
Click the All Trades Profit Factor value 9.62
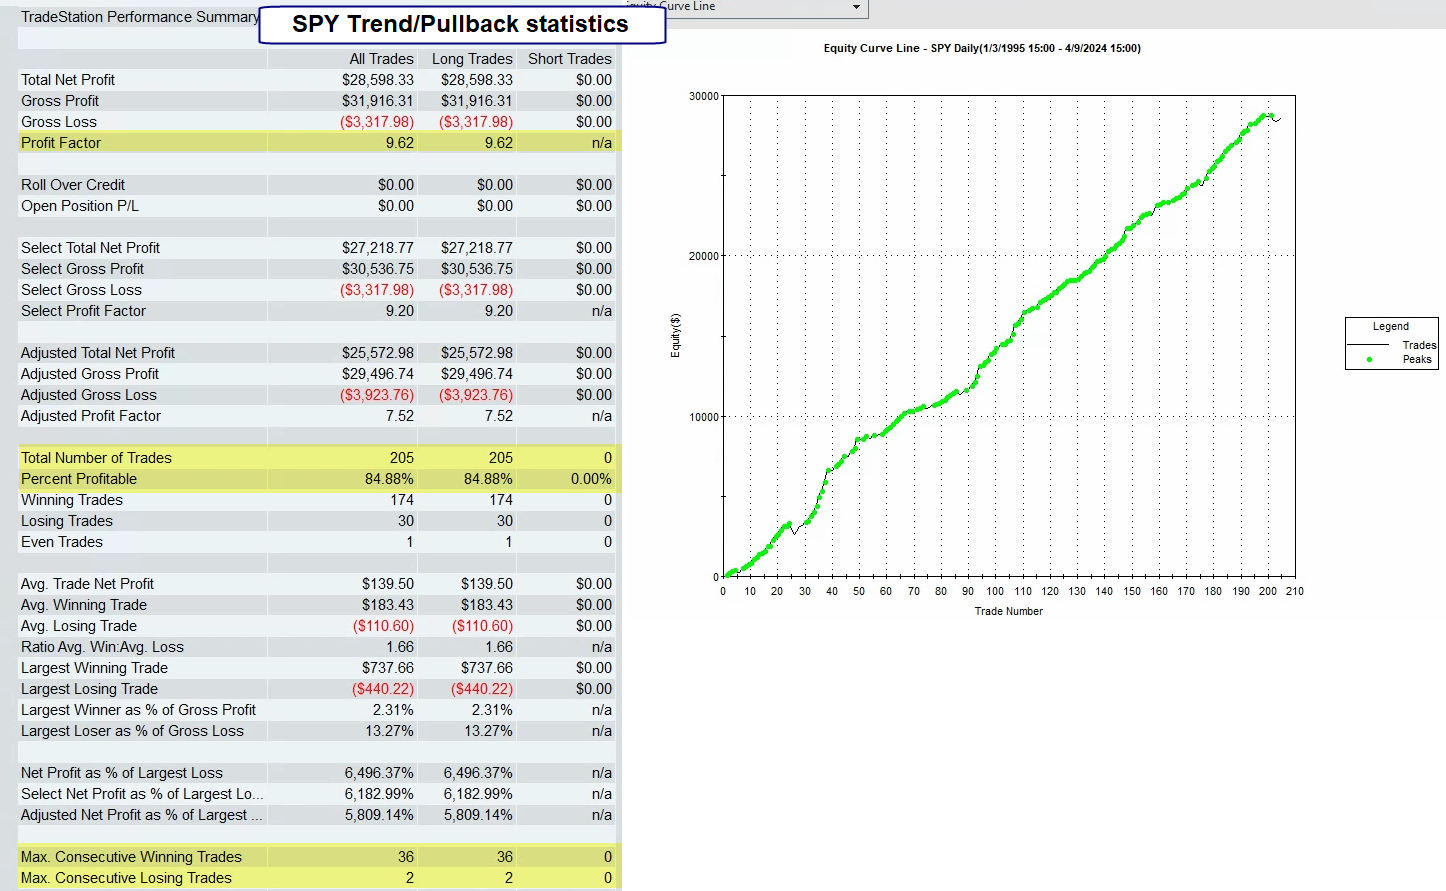(x=400, y=143)
